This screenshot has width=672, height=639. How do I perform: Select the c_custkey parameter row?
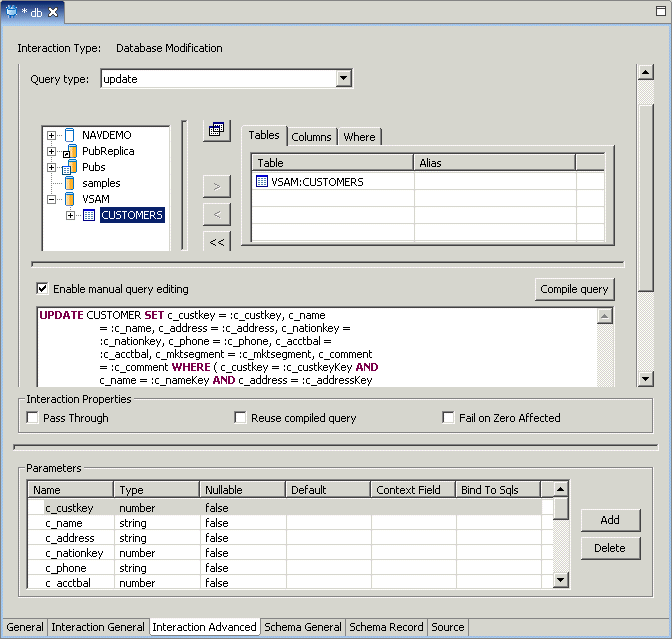(290, 508)
